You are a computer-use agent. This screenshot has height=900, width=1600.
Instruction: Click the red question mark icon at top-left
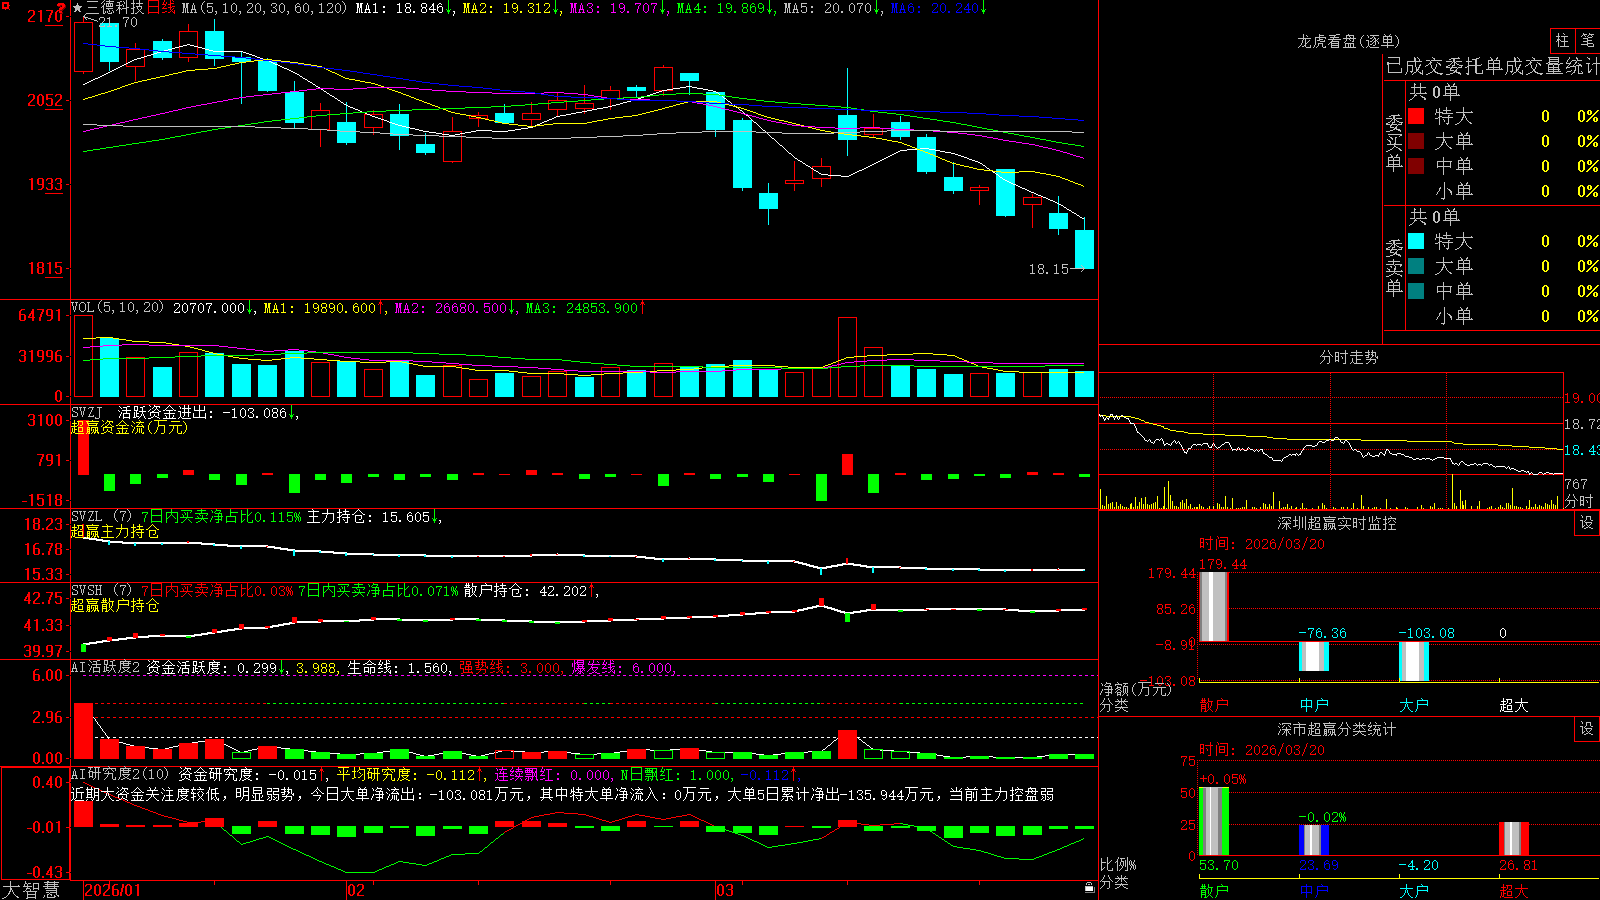pos(62,7)
